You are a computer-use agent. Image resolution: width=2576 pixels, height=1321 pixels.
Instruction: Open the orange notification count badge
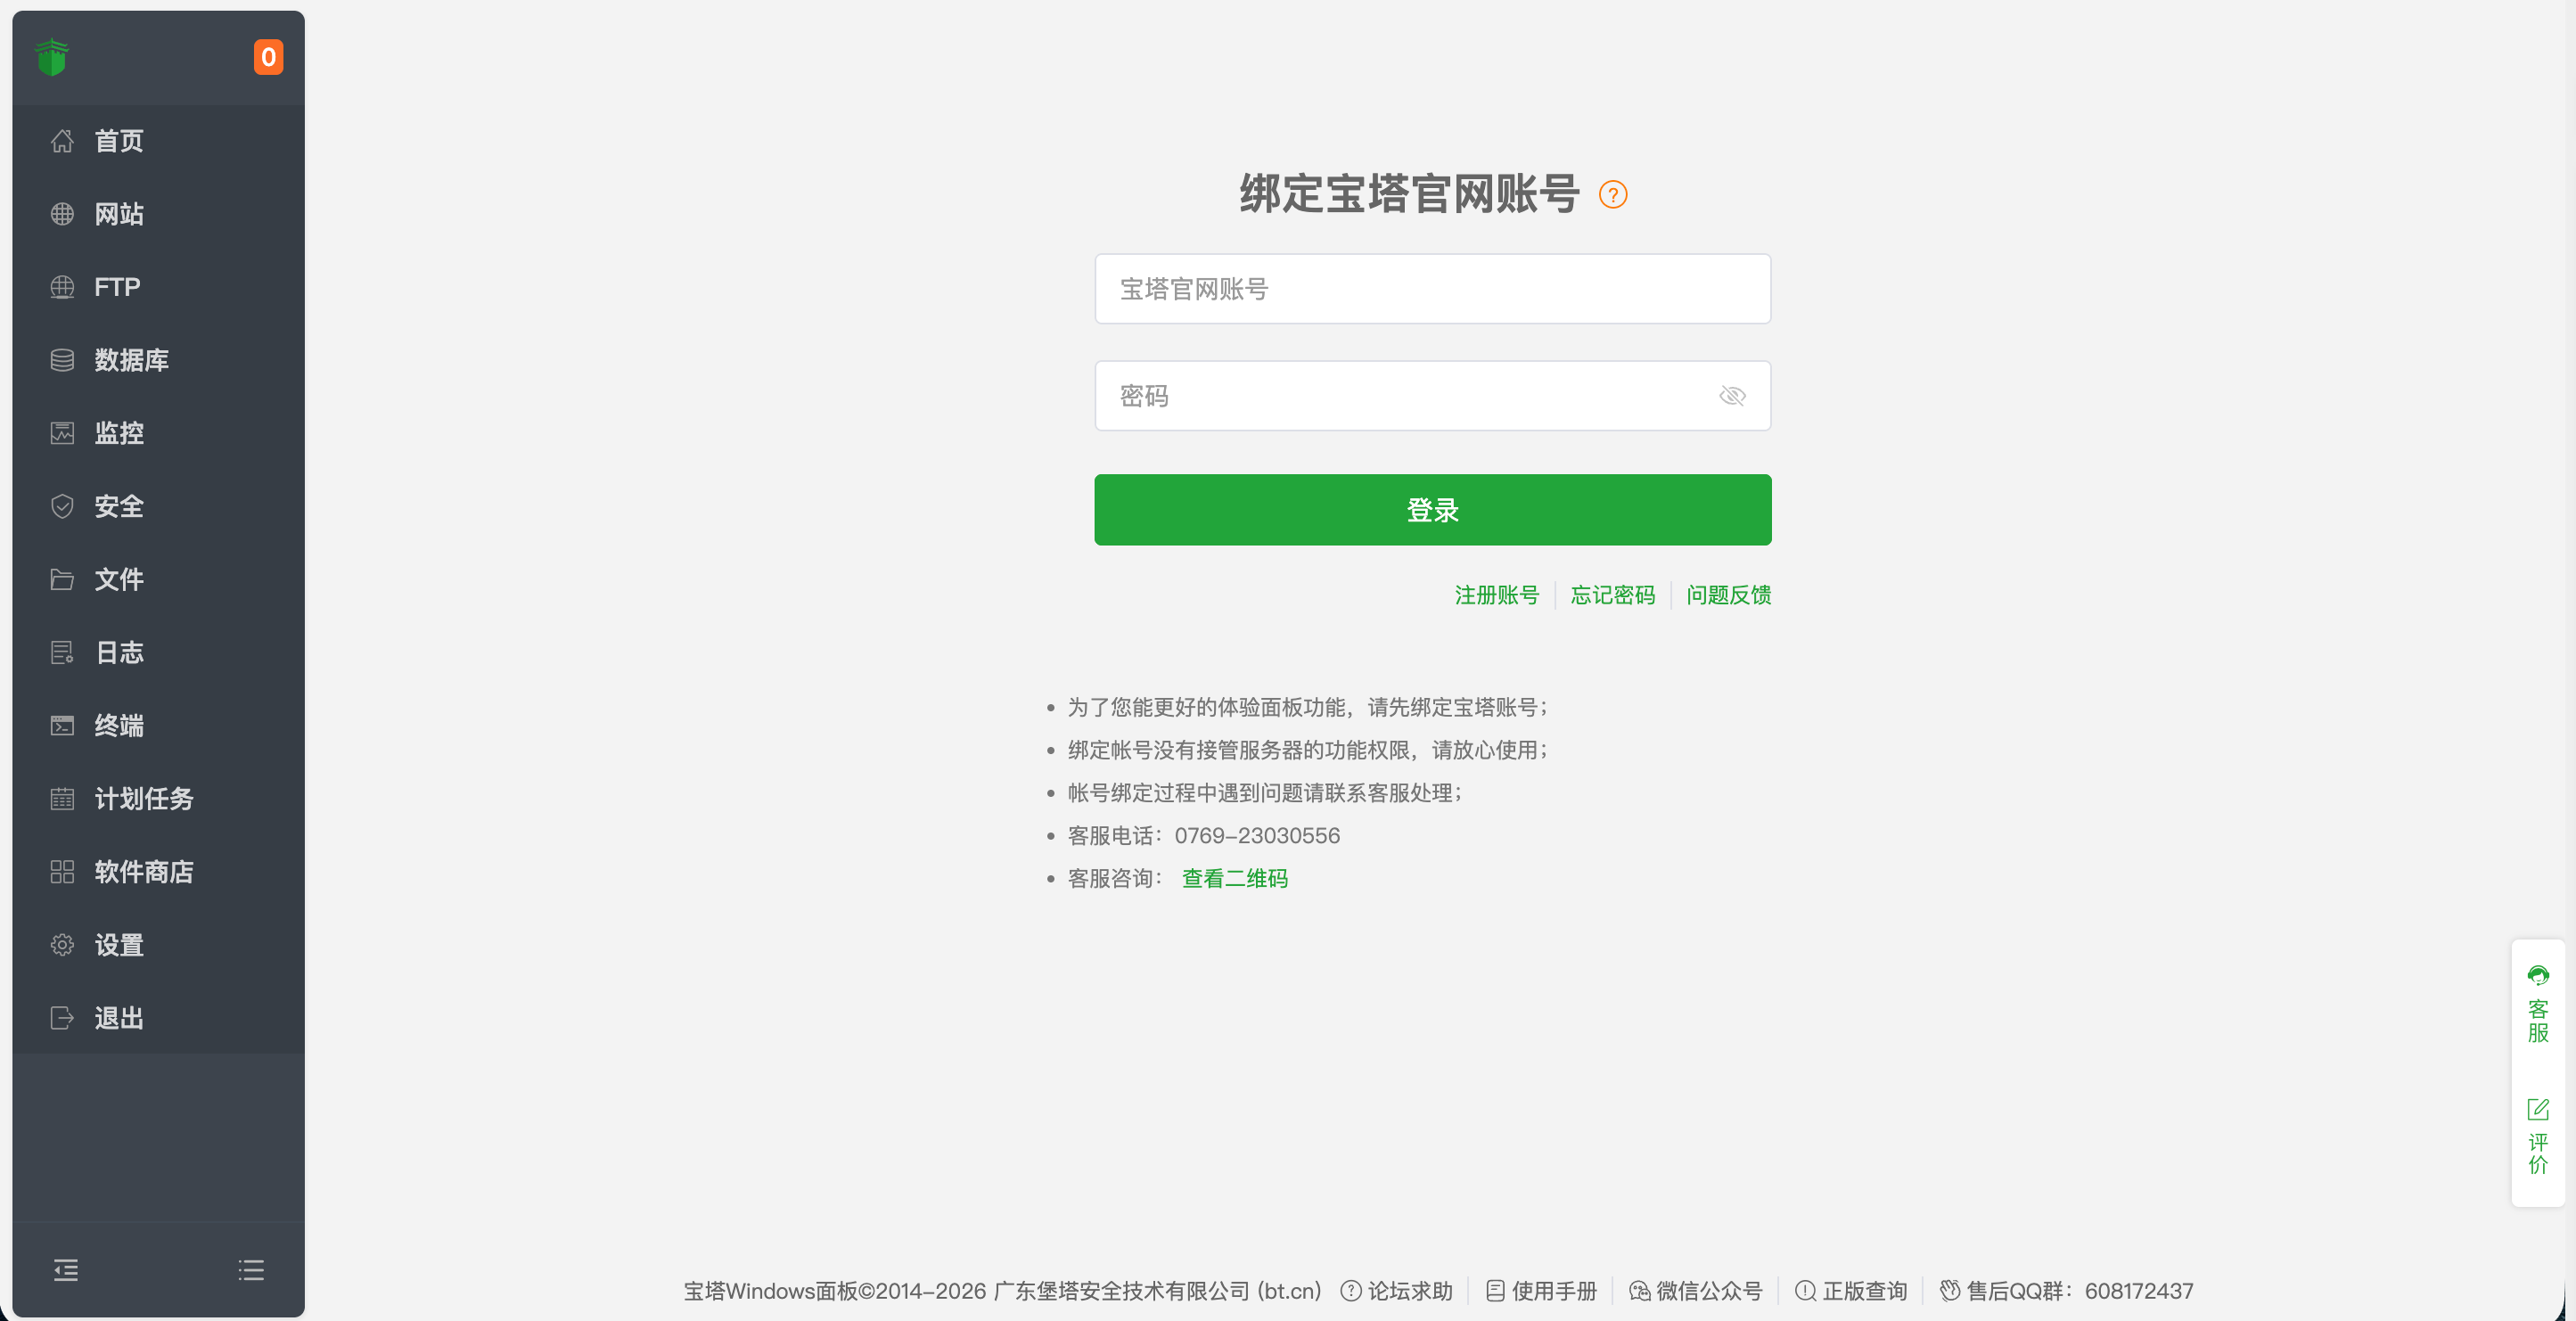coord(268,57)
